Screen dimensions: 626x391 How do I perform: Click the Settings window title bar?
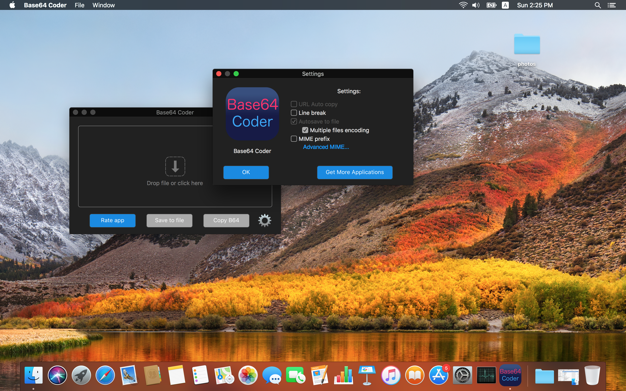tap(313, 73)
